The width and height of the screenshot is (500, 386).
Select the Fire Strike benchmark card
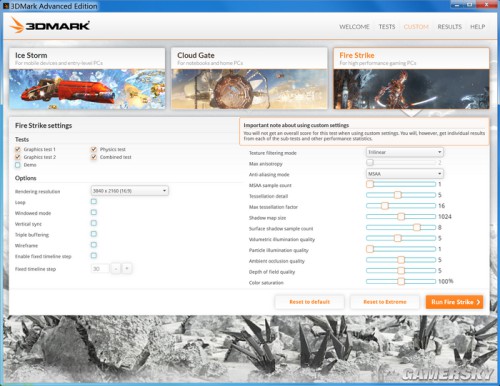pyautogui.click(x=411, y=79)
